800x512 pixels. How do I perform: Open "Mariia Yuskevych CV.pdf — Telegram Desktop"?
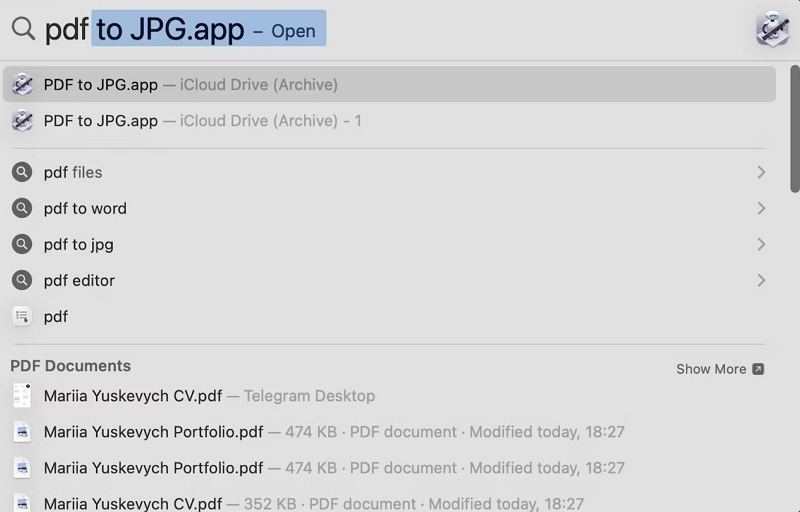[x=389, y=396]
